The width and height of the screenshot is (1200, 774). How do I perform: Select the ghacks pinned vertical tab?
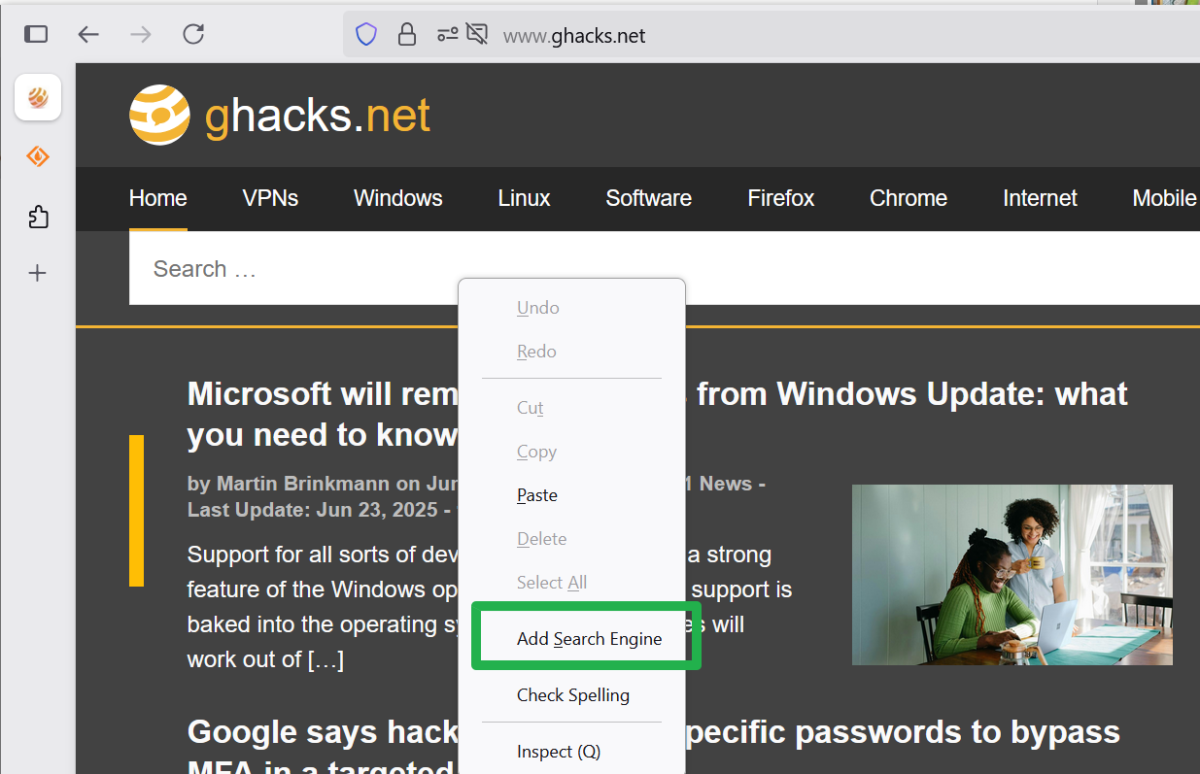tap(38, 97)
